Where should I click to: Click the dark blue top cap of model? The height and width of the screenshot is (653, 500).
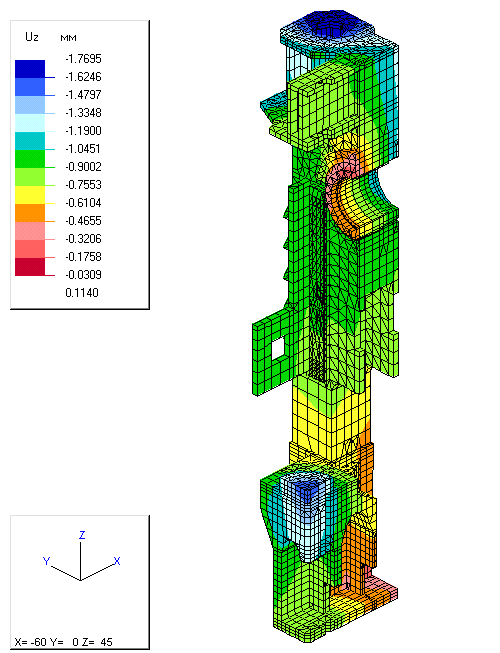[x=329, y=24]
